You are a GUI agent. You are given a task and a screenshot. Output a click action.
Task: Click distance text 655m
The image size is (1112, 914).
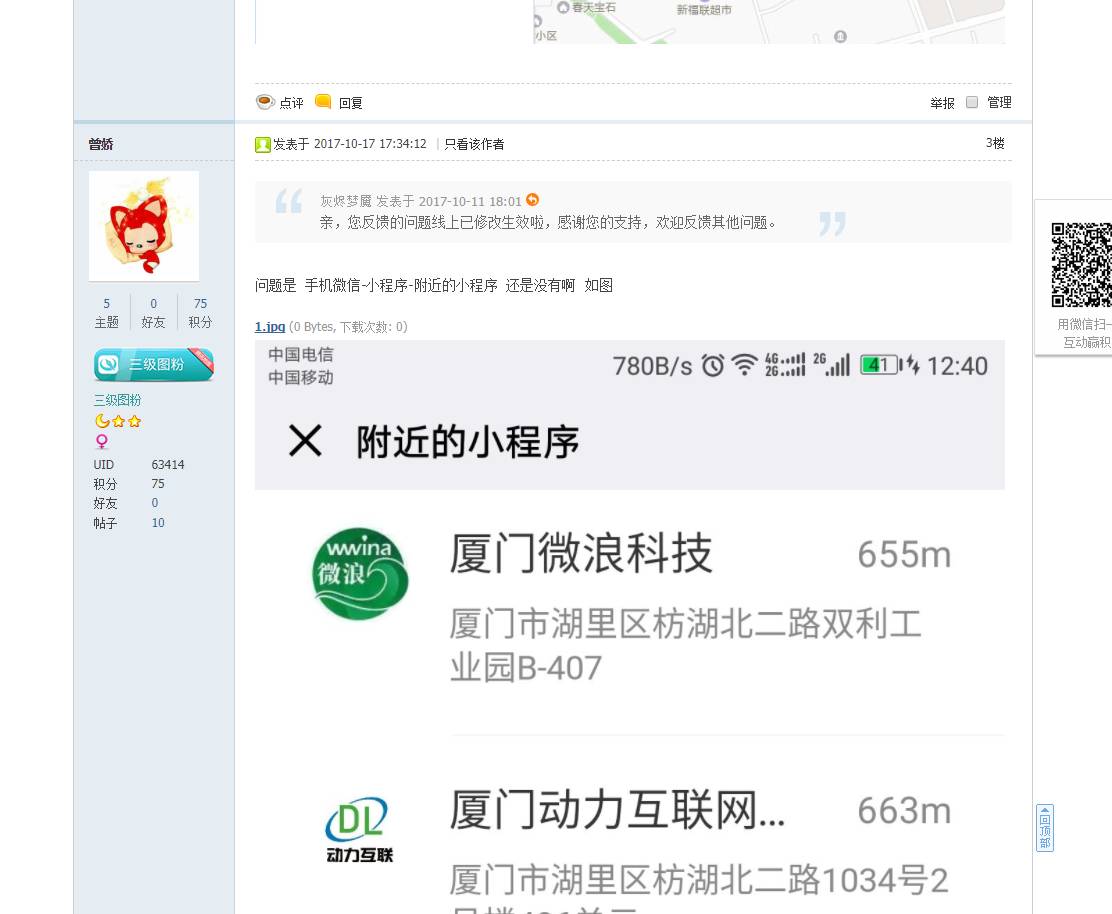904,555
